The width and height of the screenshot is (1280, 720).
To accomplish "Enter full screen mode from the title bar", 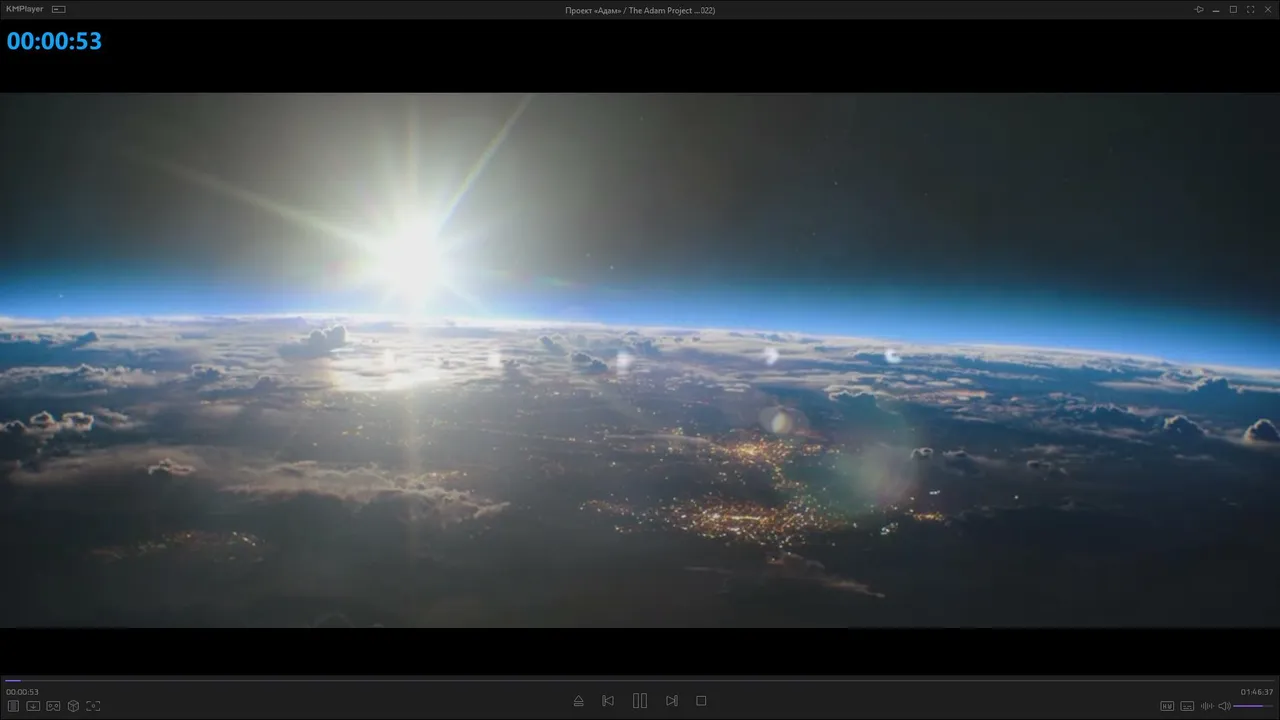I will tap(1250, 10).
